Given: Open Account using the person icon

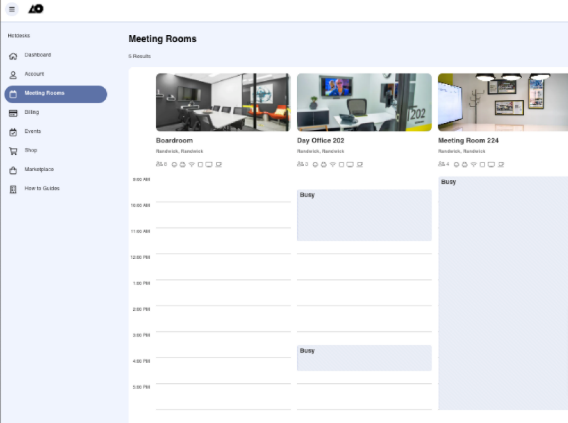Looking at the screenshot, I should [13, 75].
